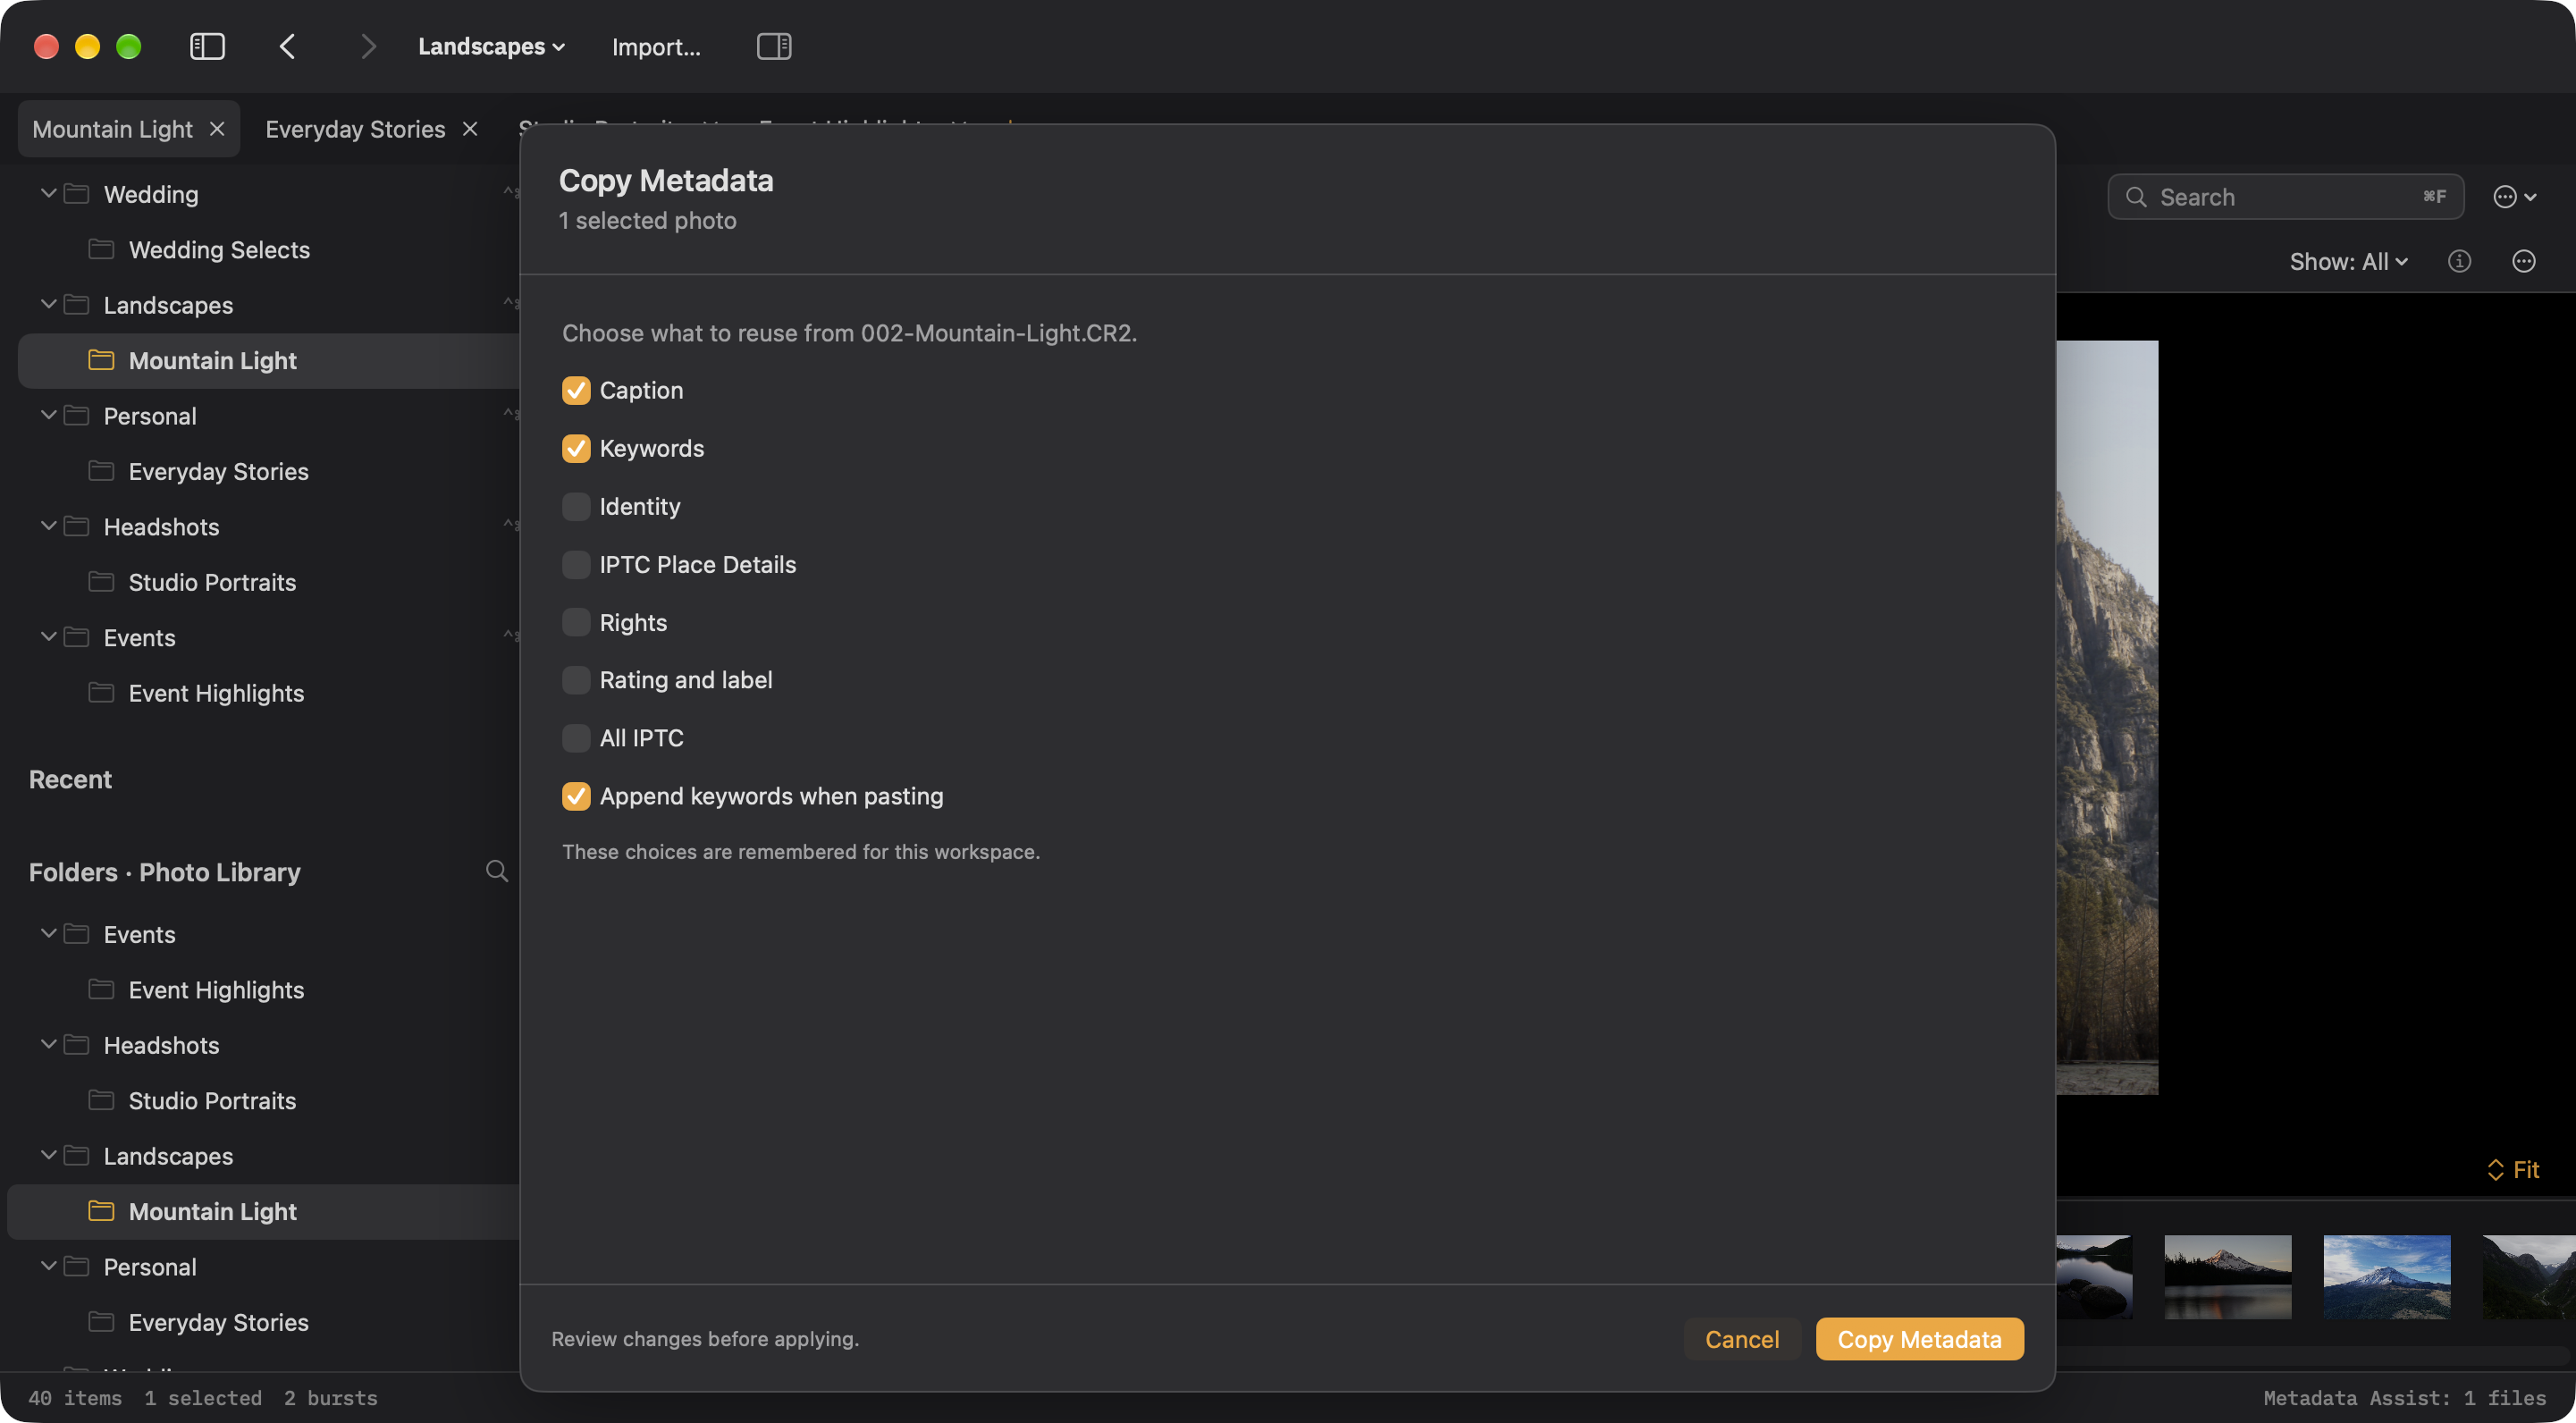Collapse the Personal group in shortcuts
Screen dimensions: 2576x1423
(x=48, y=415)
